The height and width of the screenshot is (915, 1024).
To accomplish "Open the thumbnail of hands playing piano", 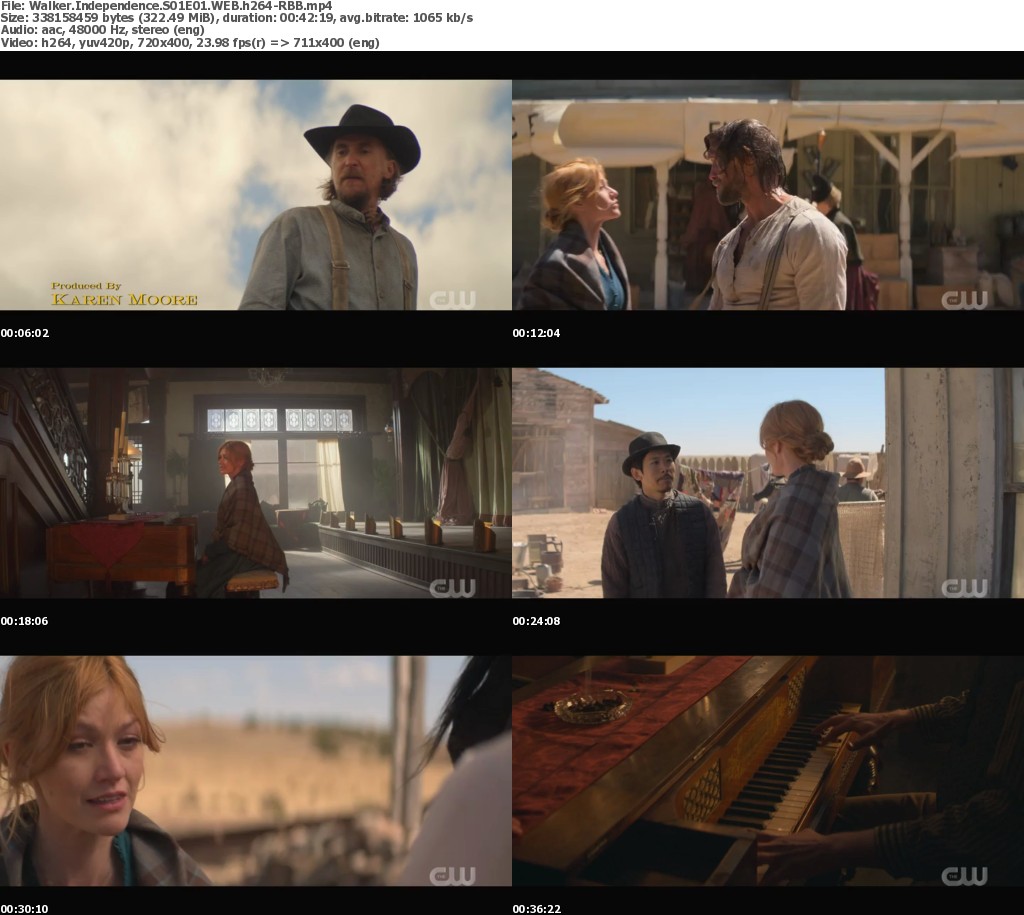I will click(x=768, y=771).
